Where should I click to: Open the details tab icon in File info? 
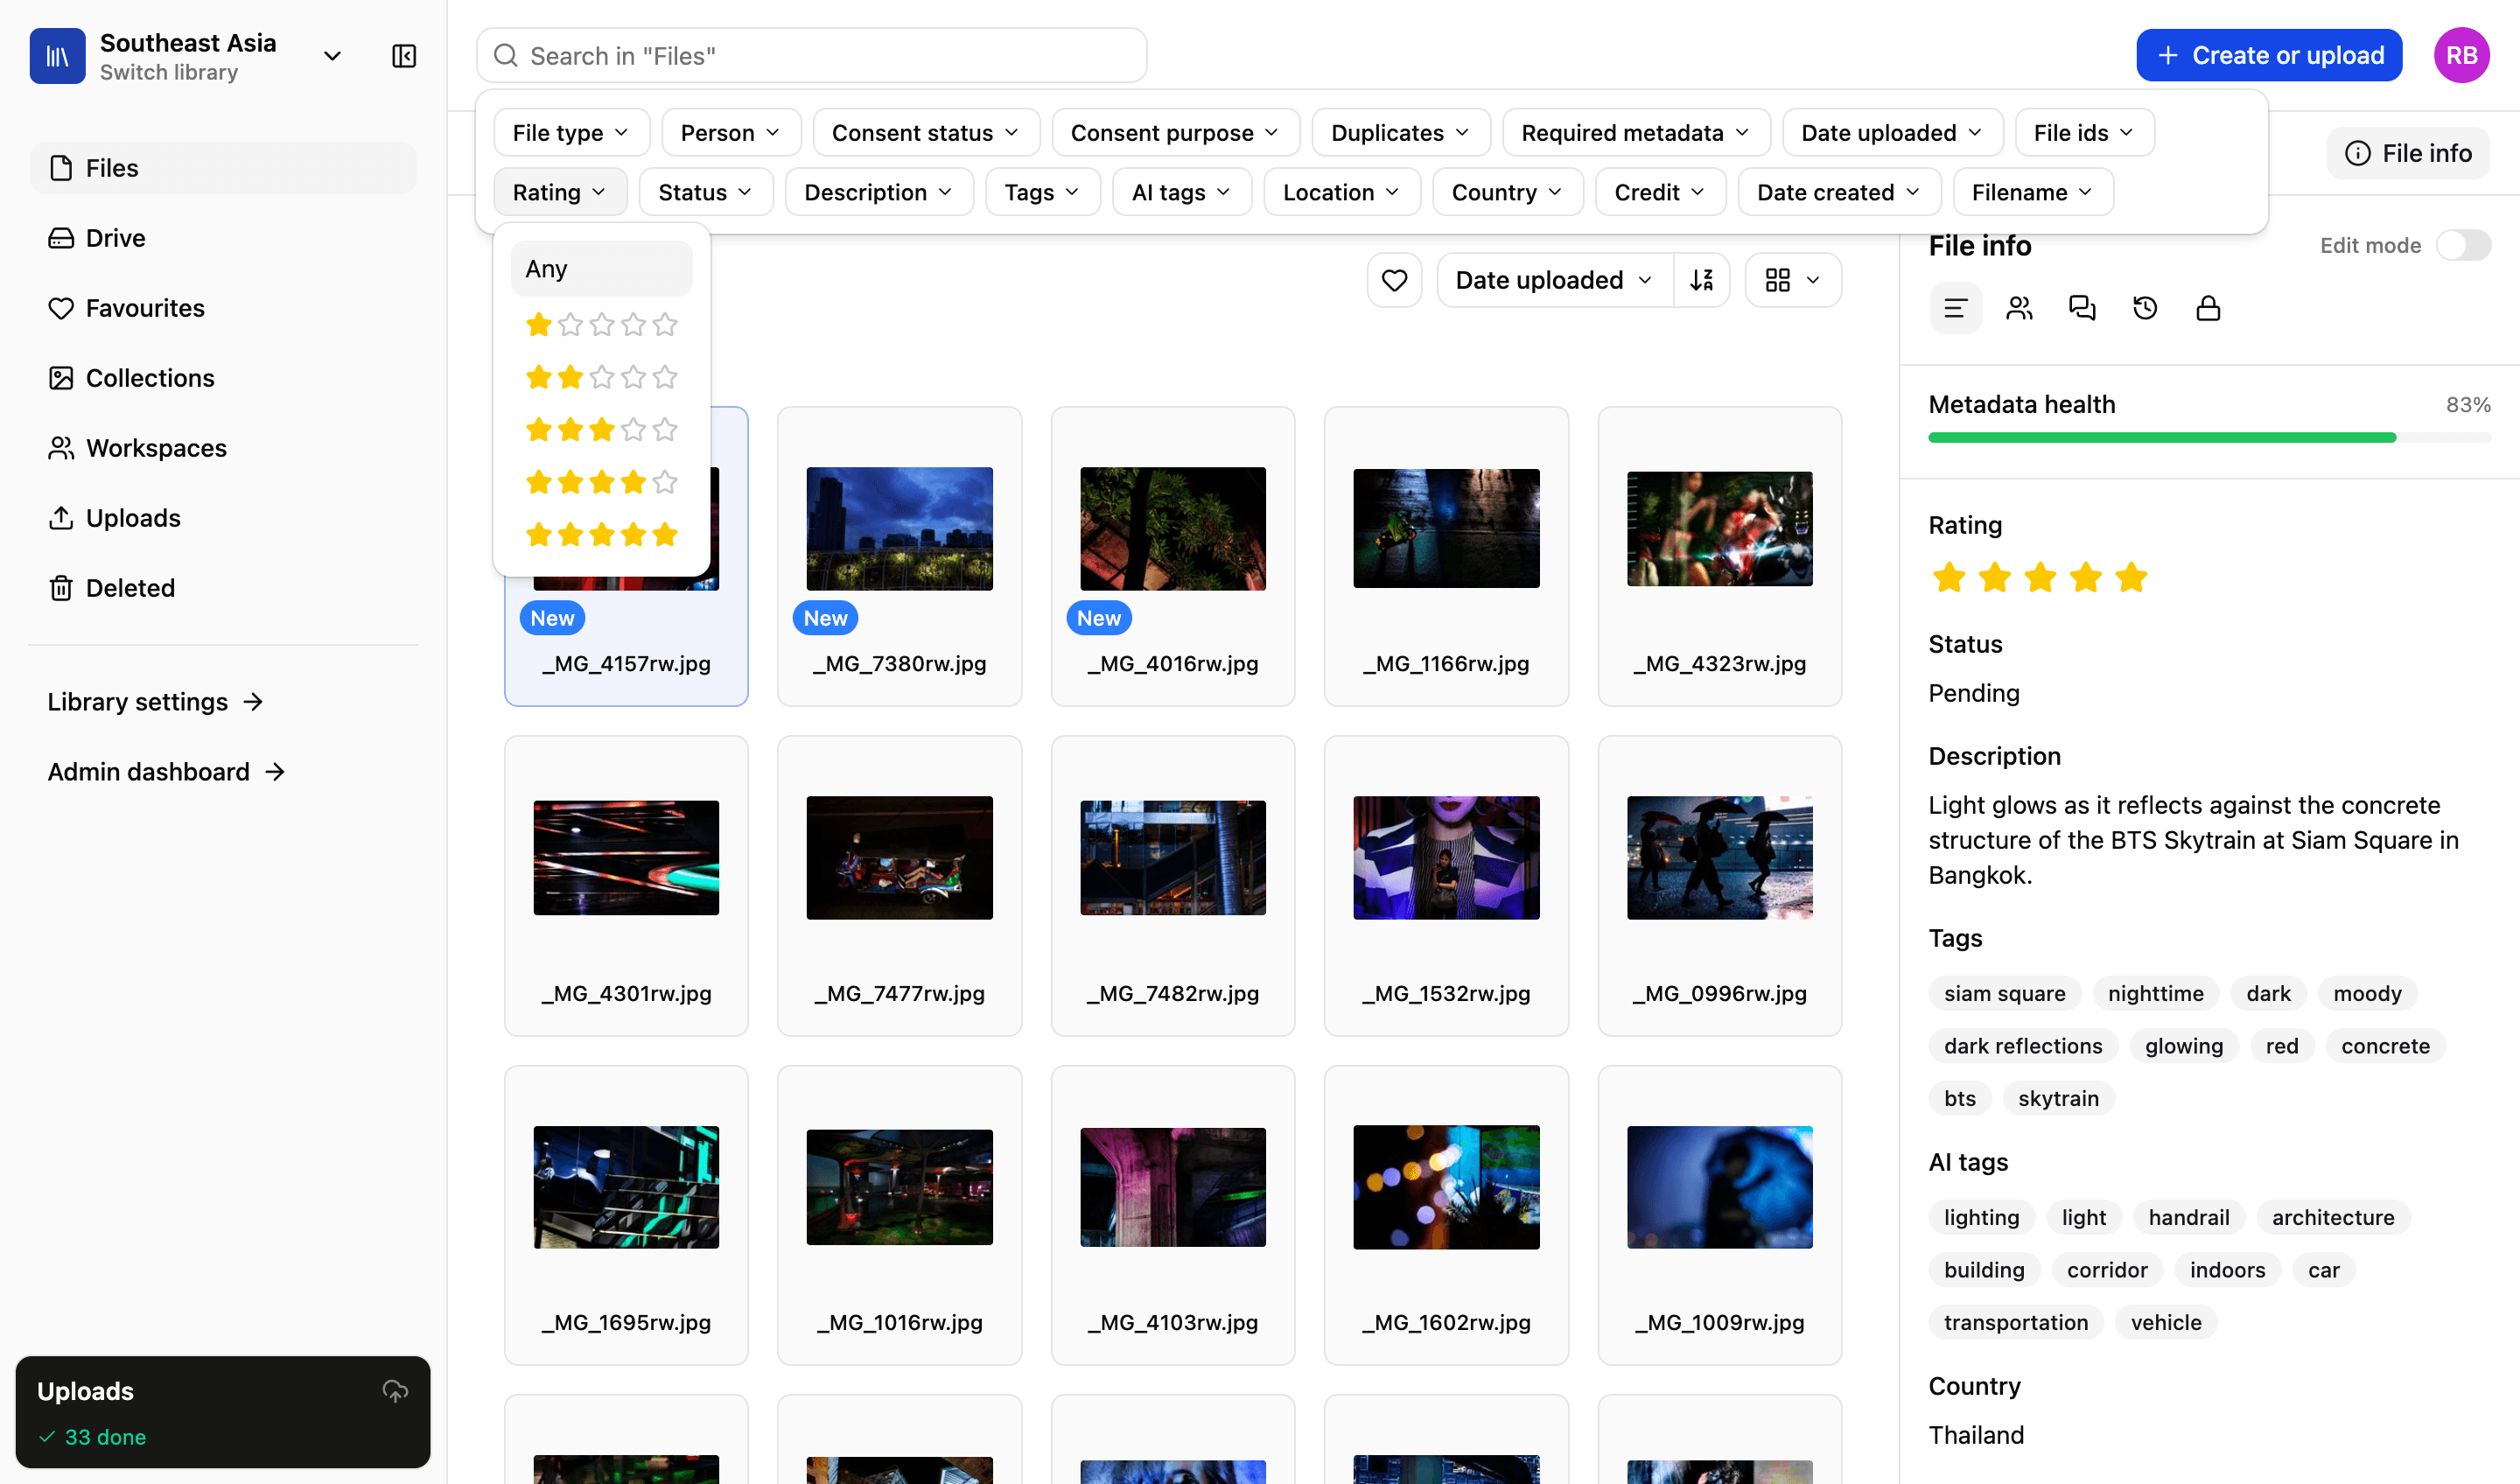pos(1955,309)
